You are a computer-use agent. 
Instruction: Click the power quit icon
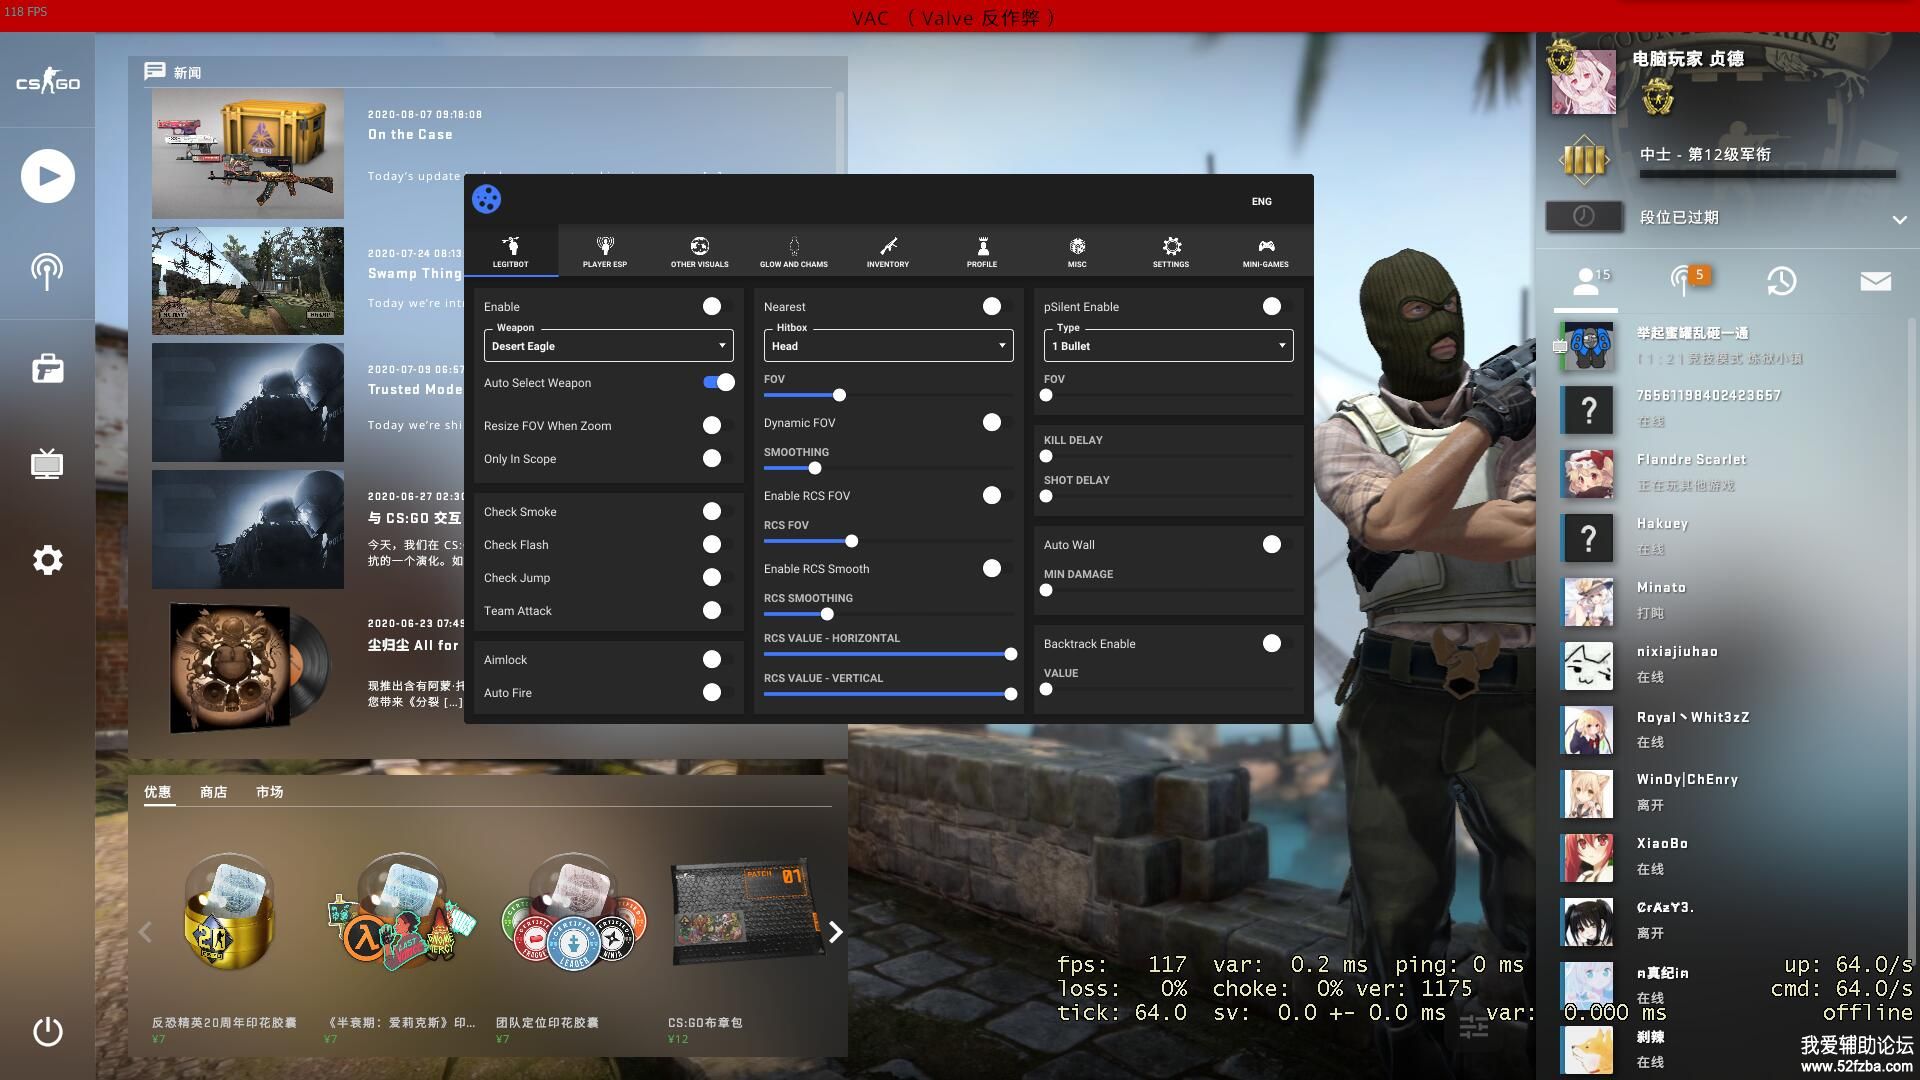point(47,1031)
